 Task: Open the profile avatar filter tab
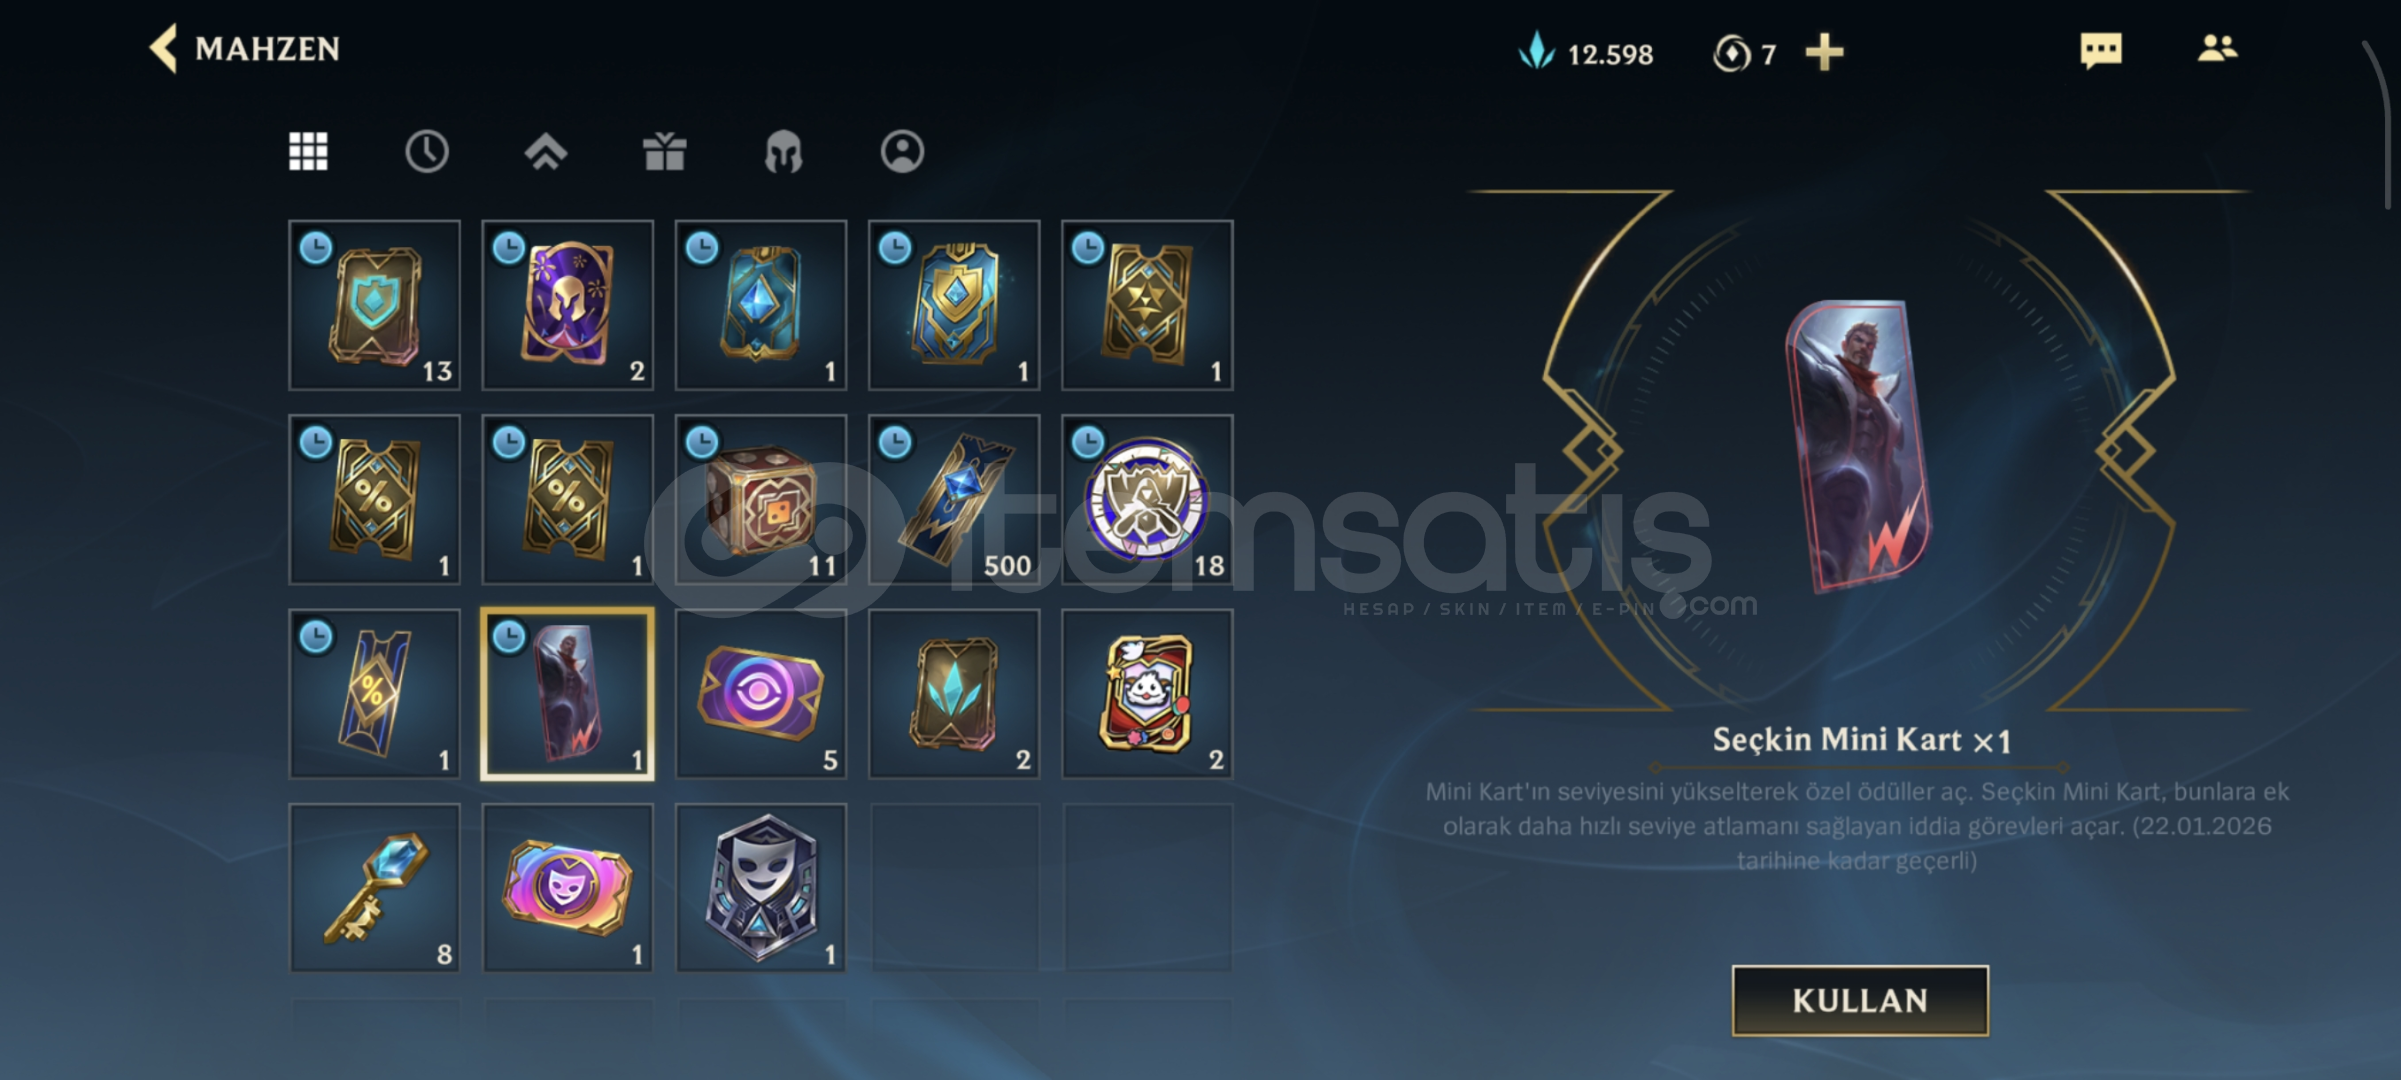coord(902,152)
